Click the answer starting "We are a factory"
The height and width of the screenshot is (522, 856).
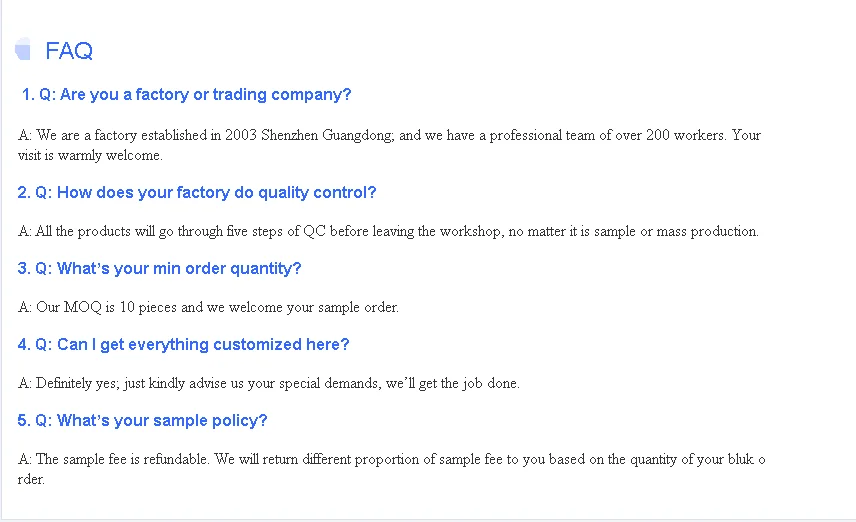coord(389,135)
